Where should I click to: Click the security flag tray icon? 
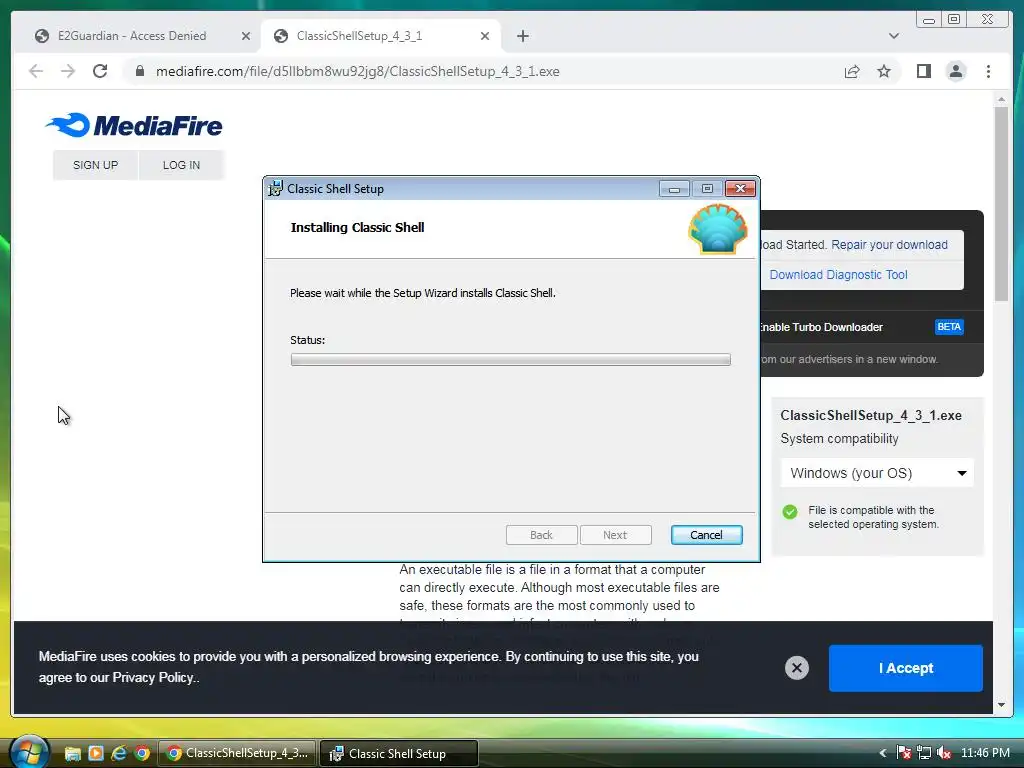[x=903, y=753]
